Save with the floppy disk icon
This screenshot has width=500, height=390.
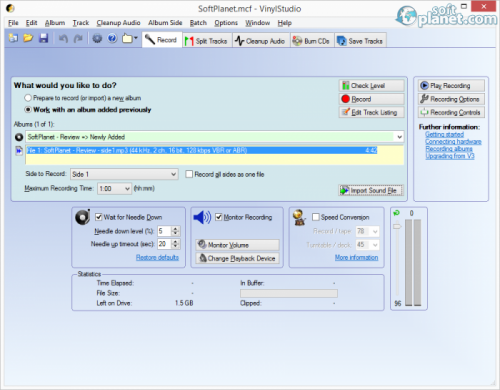(x=43, y=38)
